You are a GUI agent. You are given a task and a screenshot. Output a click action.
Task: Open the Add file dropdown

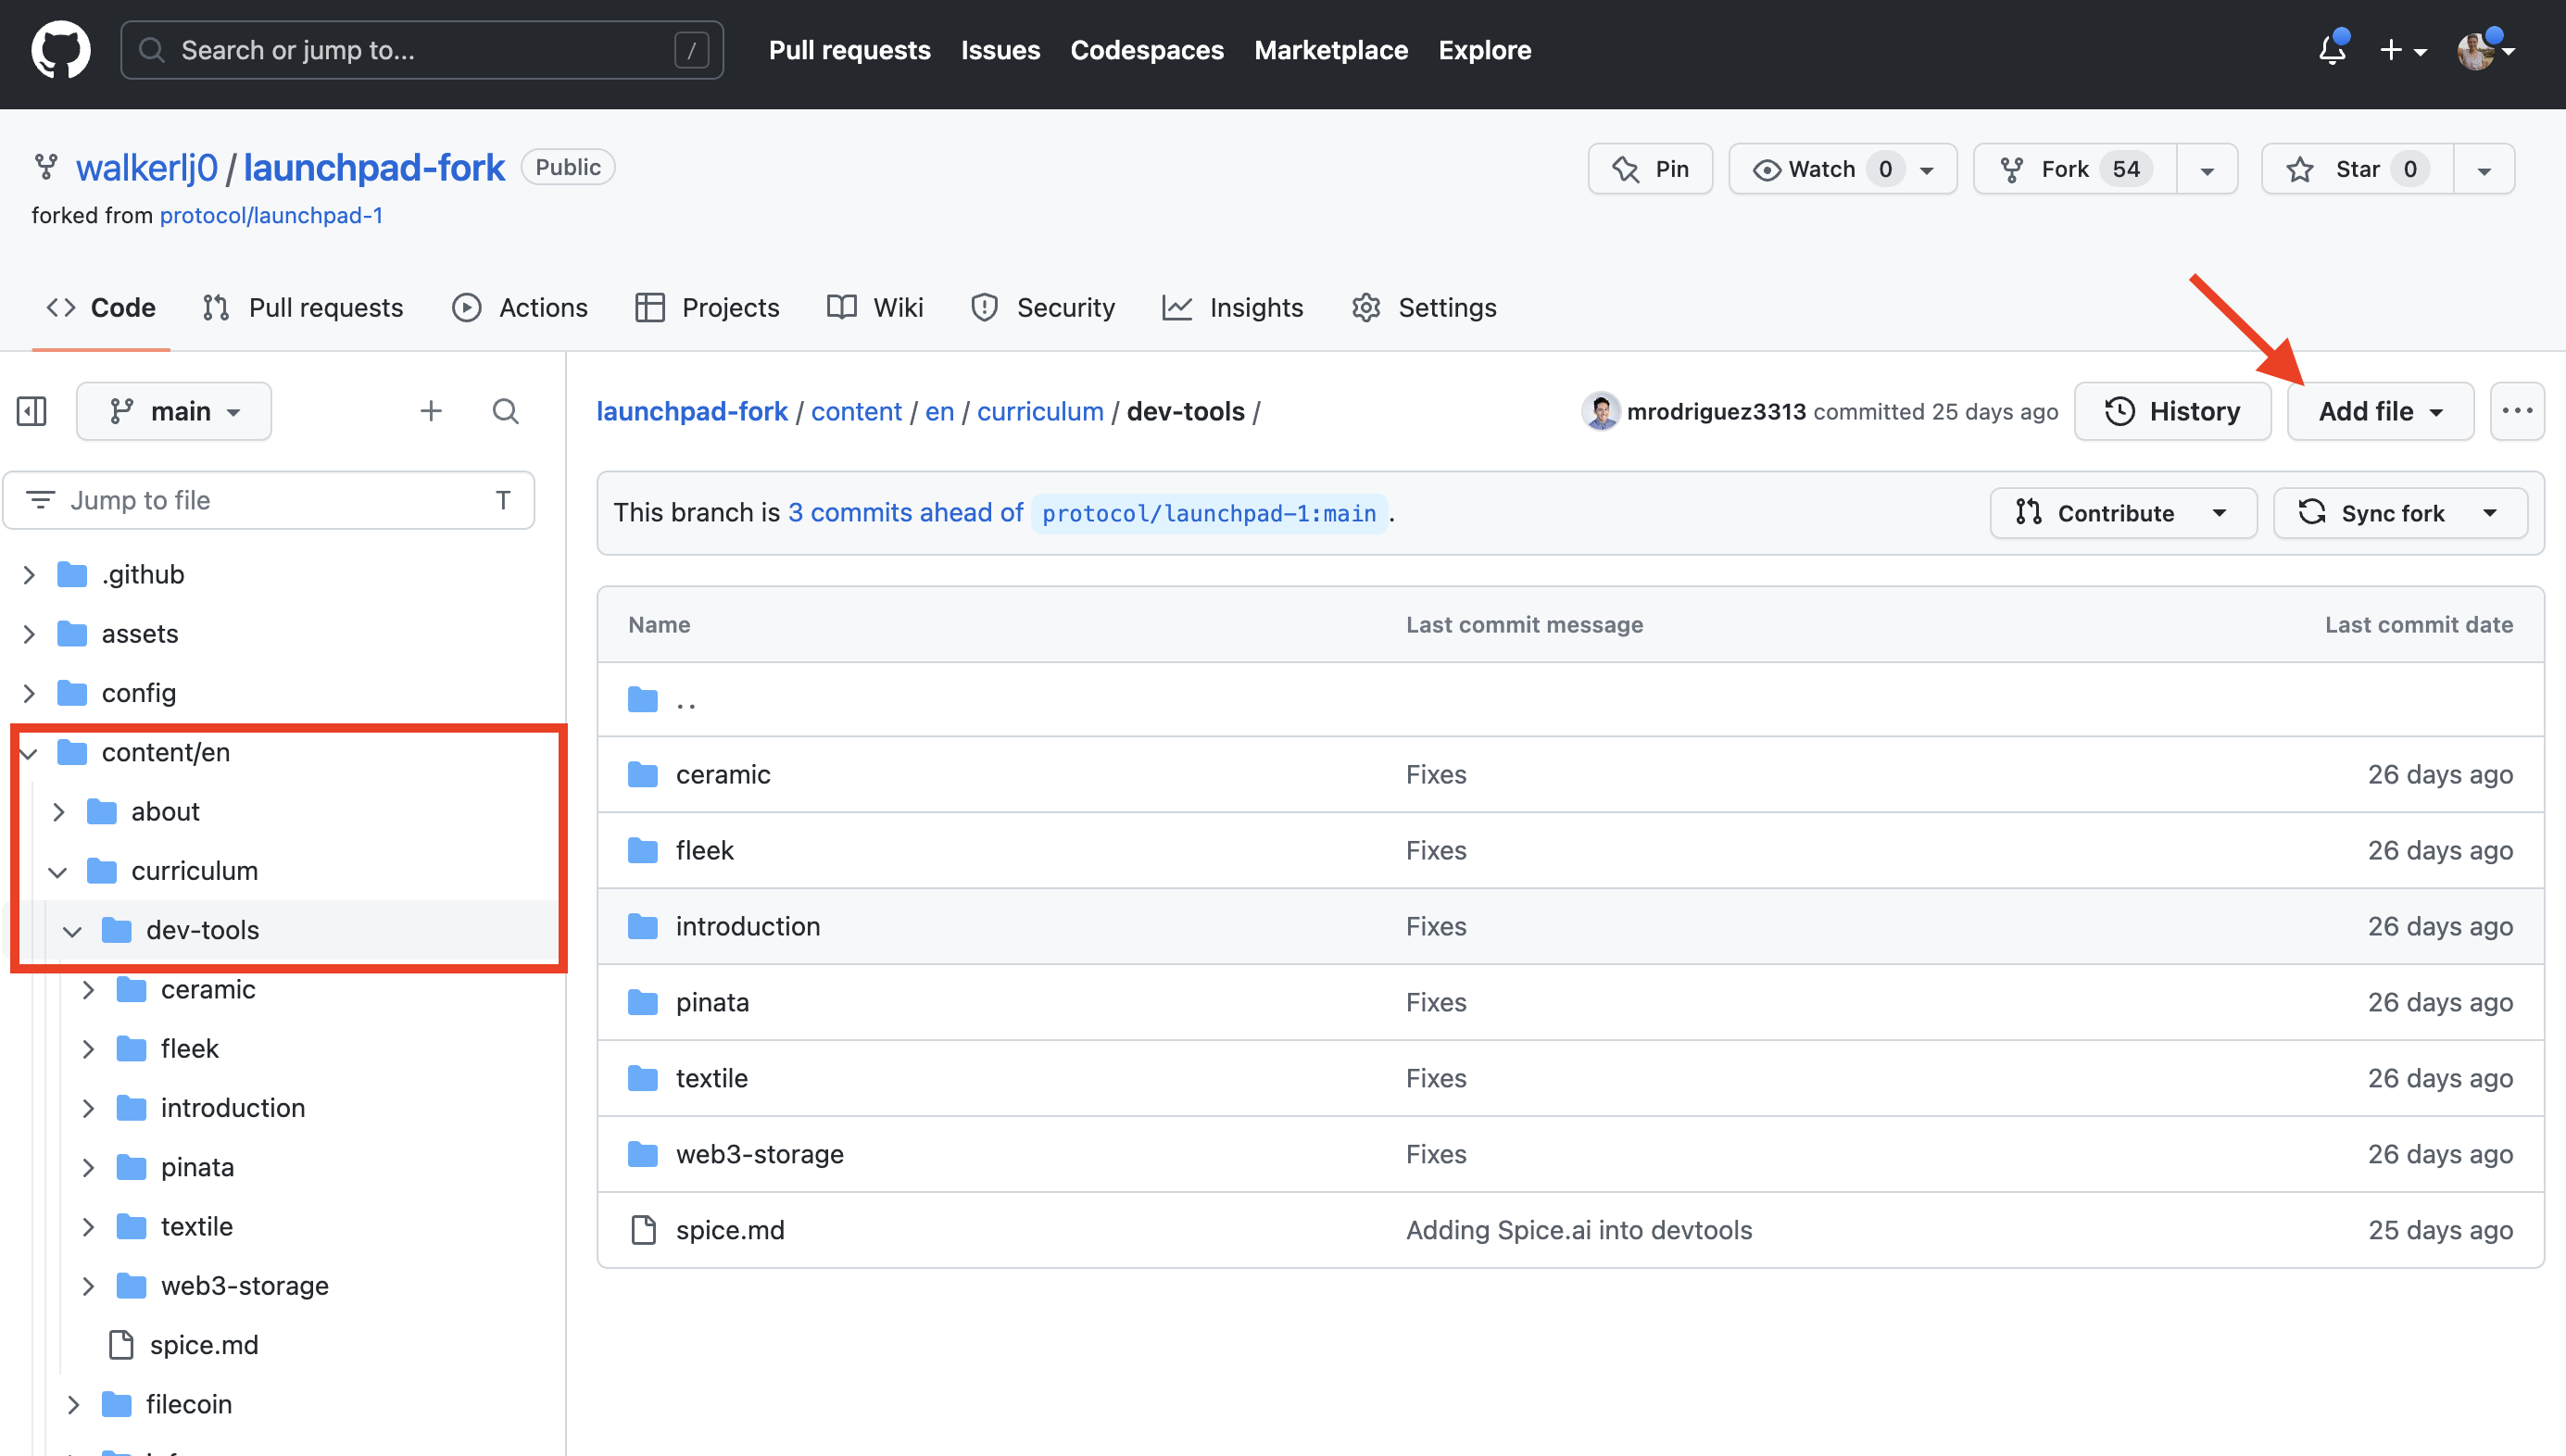[x=2380, y=411]
